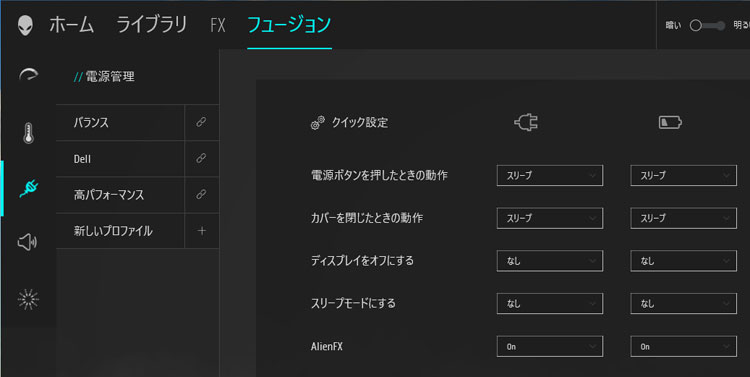The height and width of the screenshot is (377, 750).
Task: Switch to the ライブラリ tab
Action: (152, 24)
